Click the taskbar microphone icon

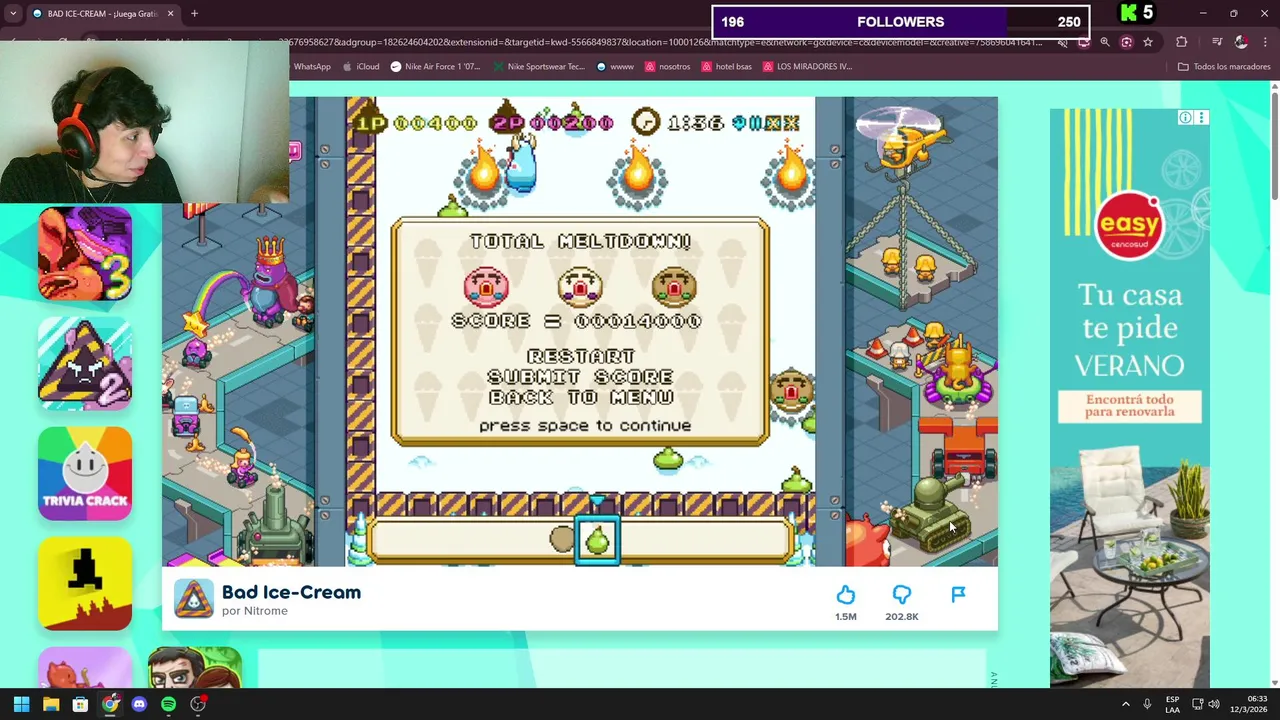pyautogui.click(x=1147, y=704)
